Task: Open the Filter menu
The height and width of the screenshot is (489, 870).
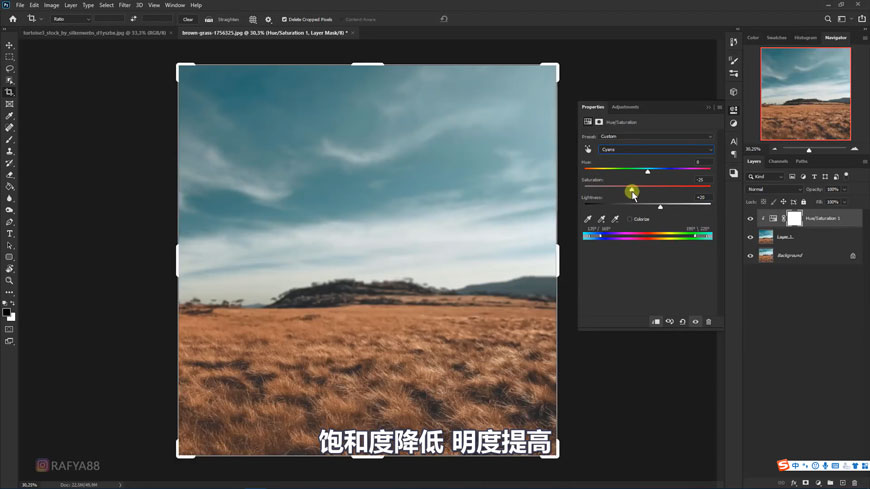Action: [124, 5]
